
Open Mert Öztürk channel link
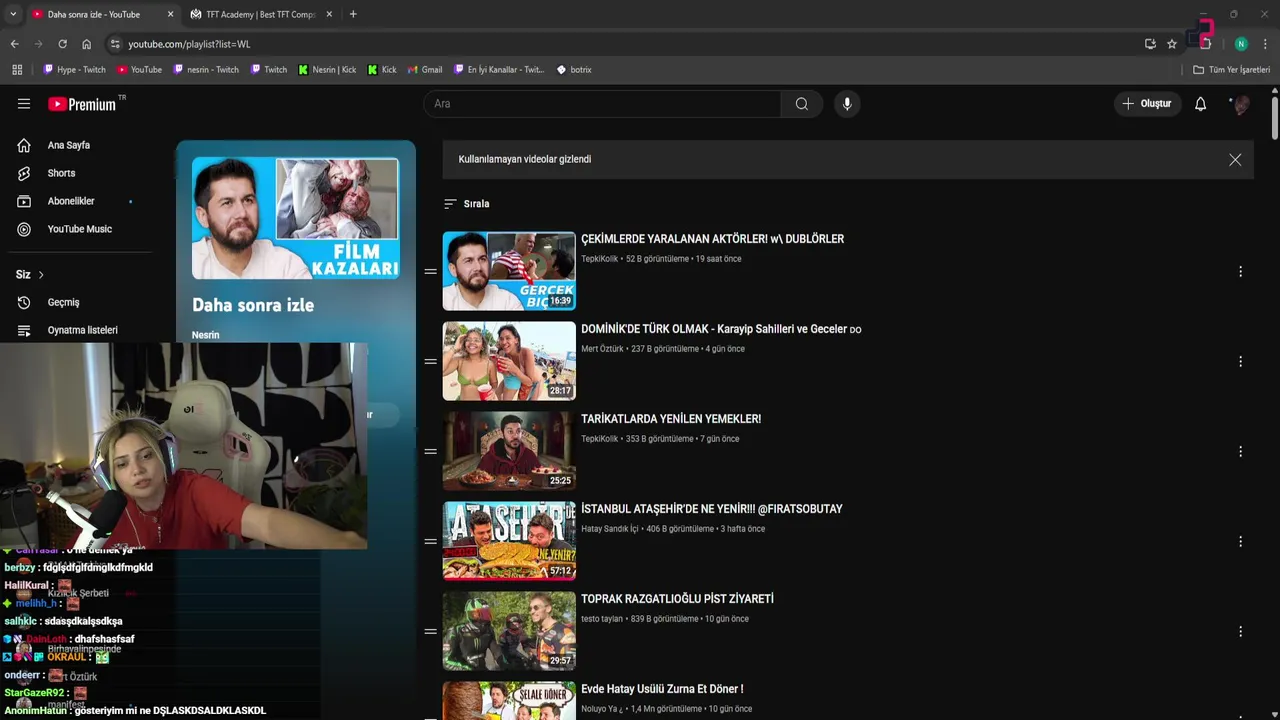602,349
